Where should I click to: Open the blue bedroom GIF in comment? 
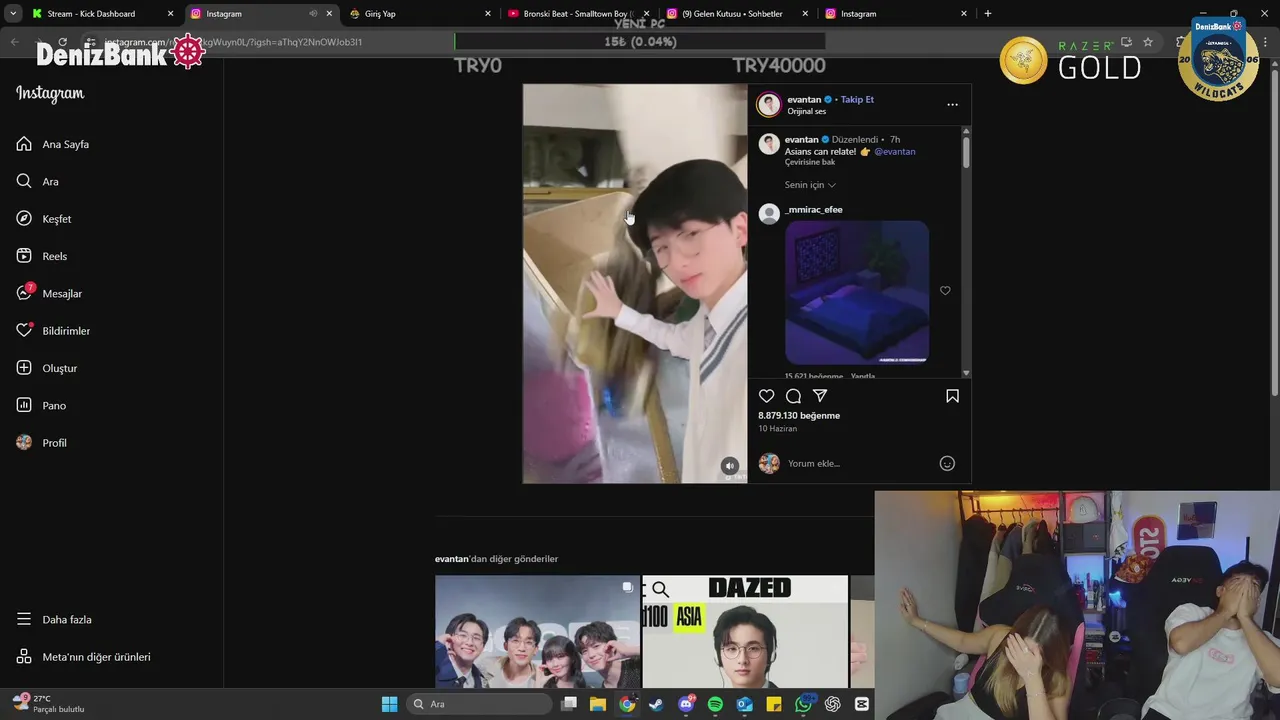point(857,292)
